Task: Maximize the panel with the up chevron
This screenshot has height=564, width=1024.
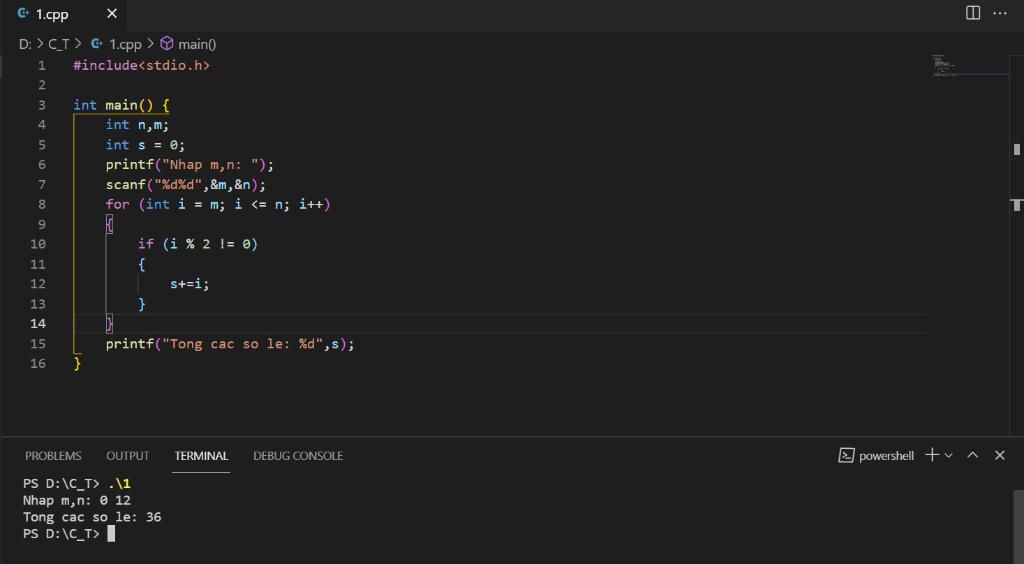Action: [x=972, y=455]
